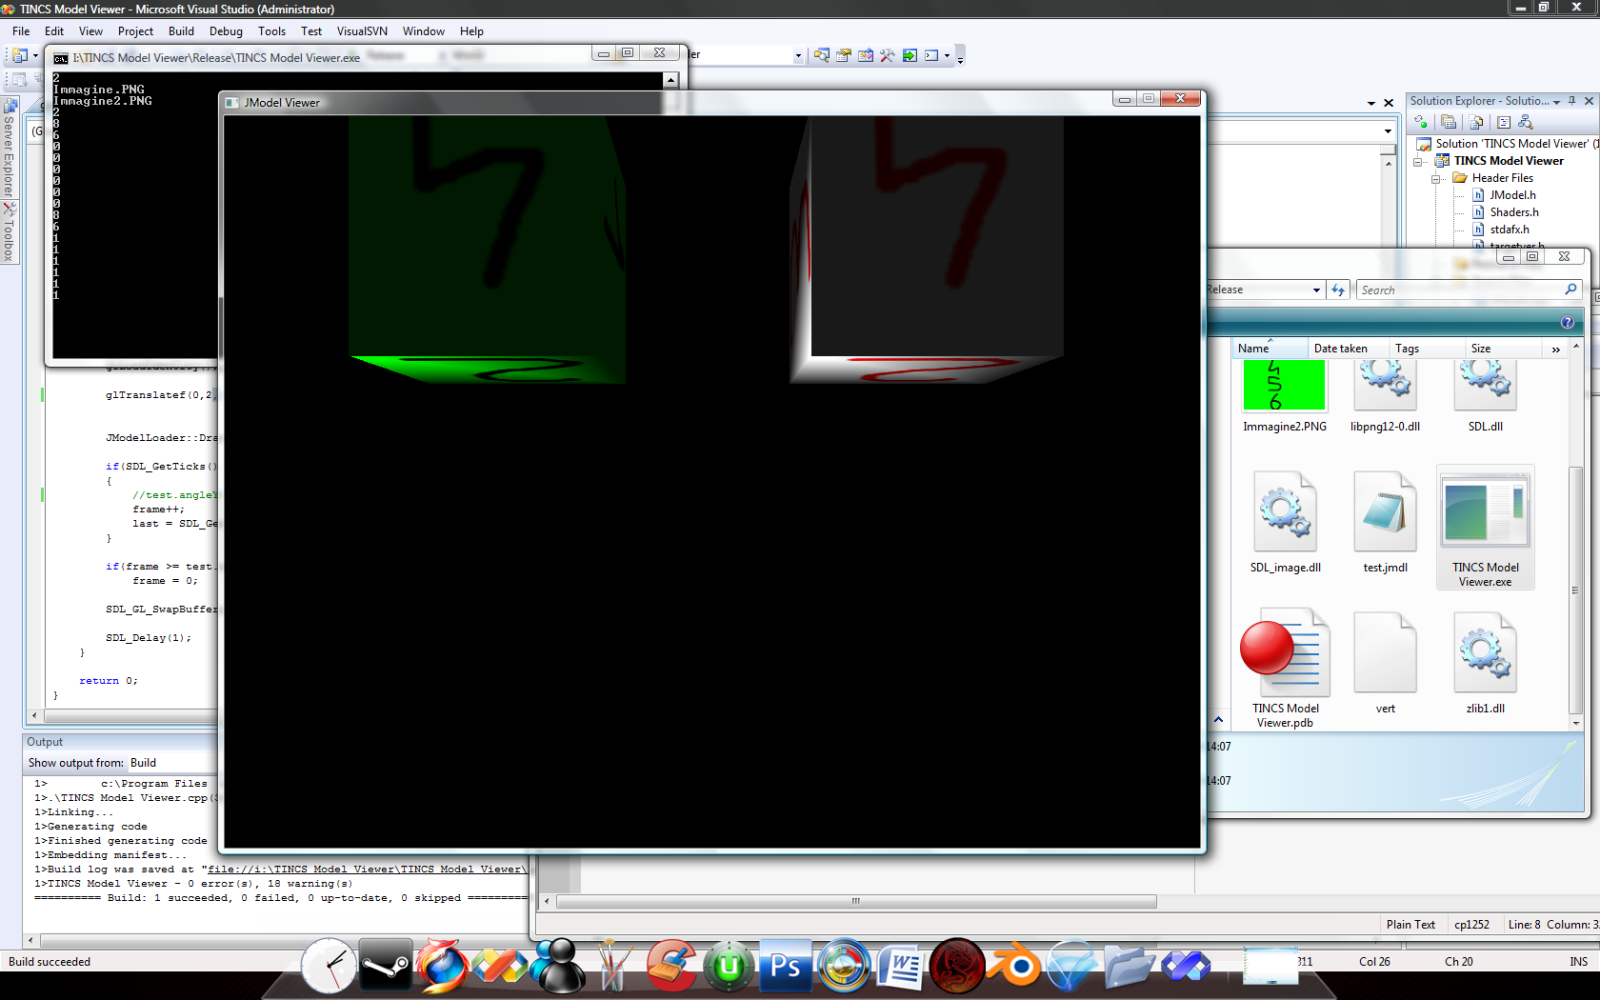Open the Build menu
The image size is (1600, 1000).
181,31
